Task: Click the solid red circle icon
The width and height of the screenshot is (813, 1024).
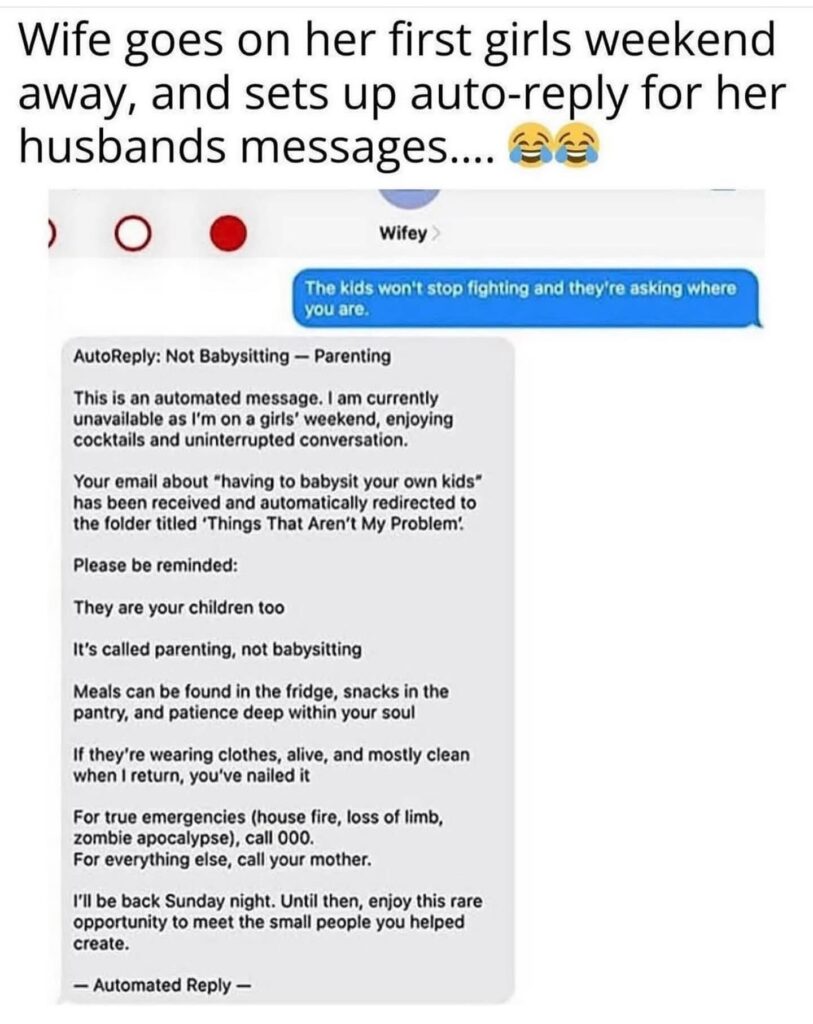Action: (229, 234)
